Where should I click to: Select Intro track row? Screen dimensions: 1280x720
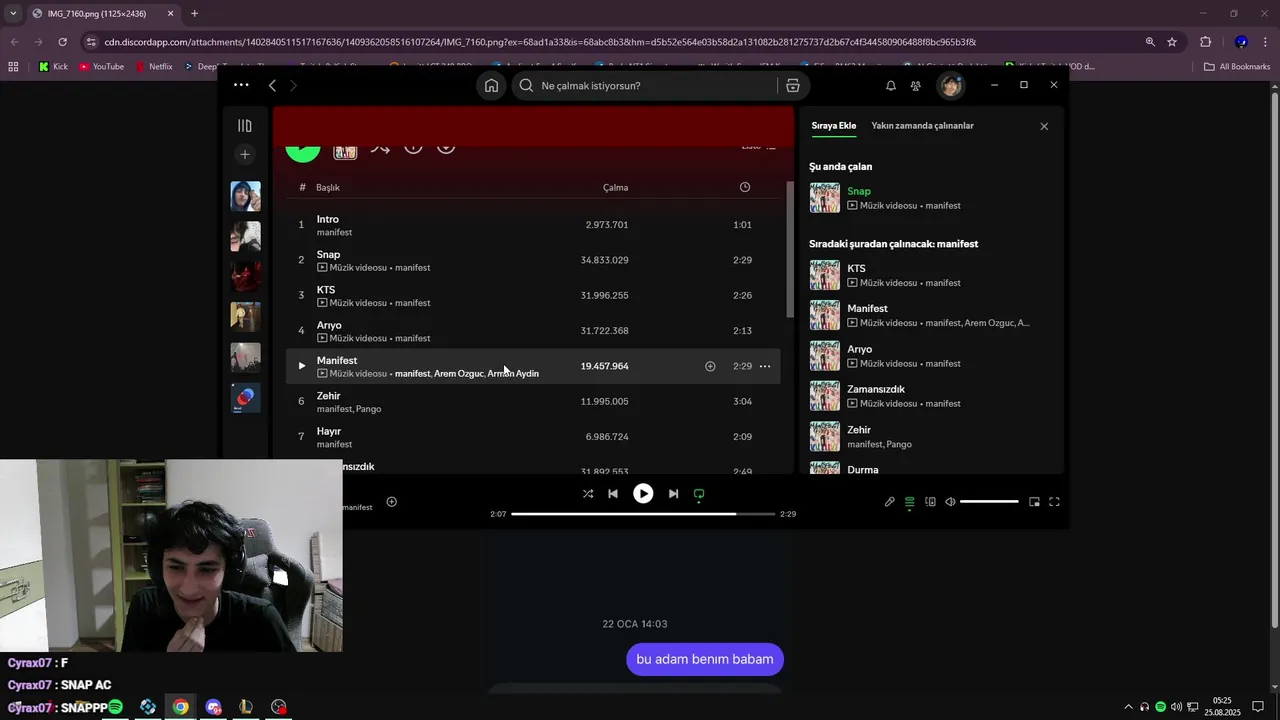click(x=533, y=225)
